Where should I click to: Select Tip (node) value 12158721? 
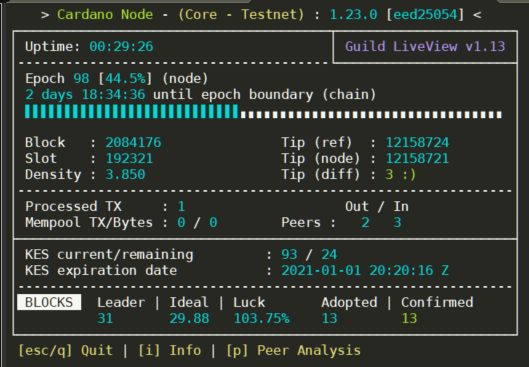click(x=417, y=159)
